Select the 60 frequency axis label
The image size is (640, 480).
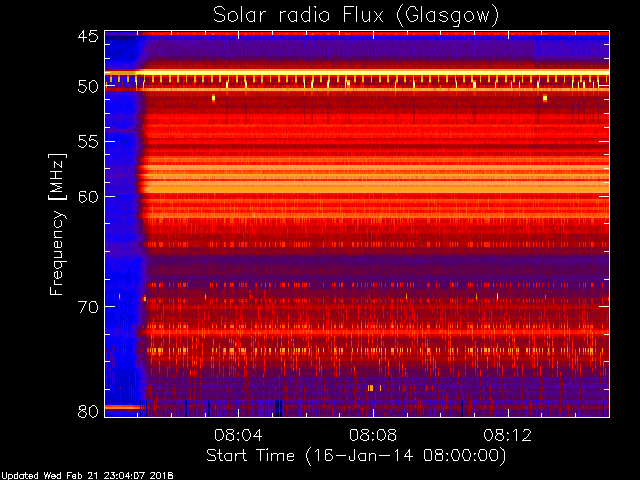tap(88, 197)
